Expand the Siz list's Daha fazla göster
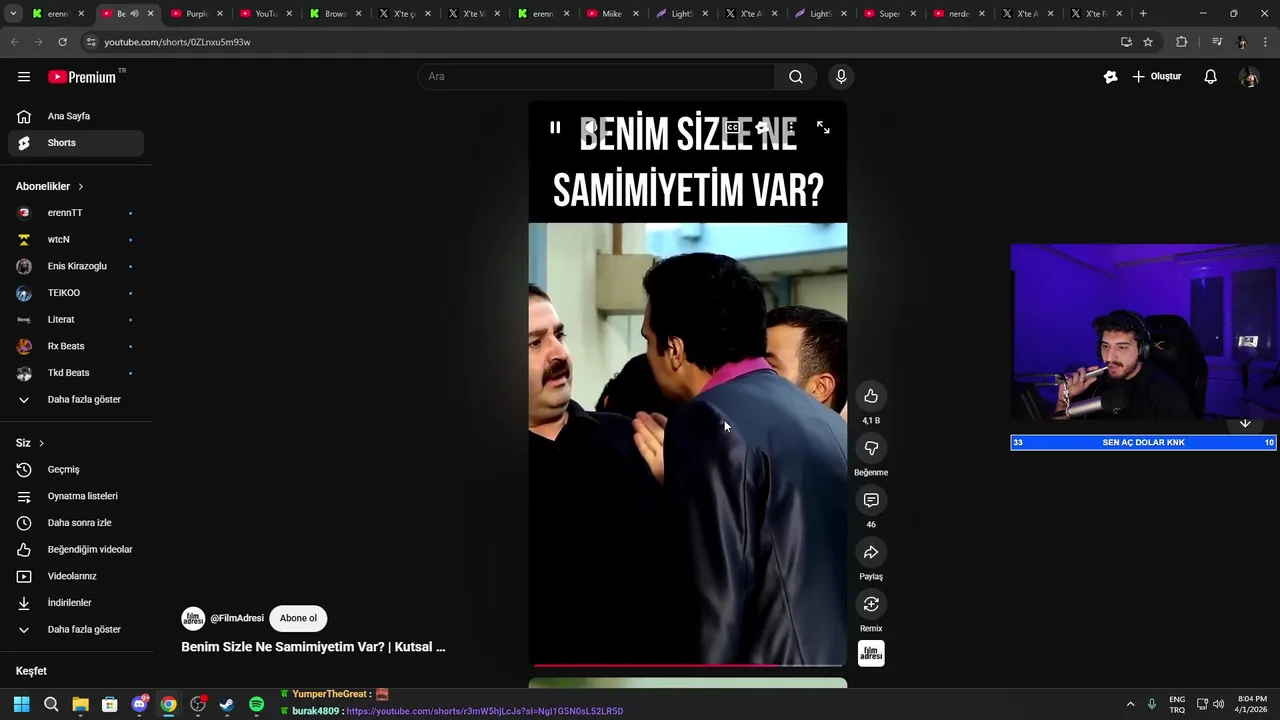The image size is (1280, 720). [76, 630]
